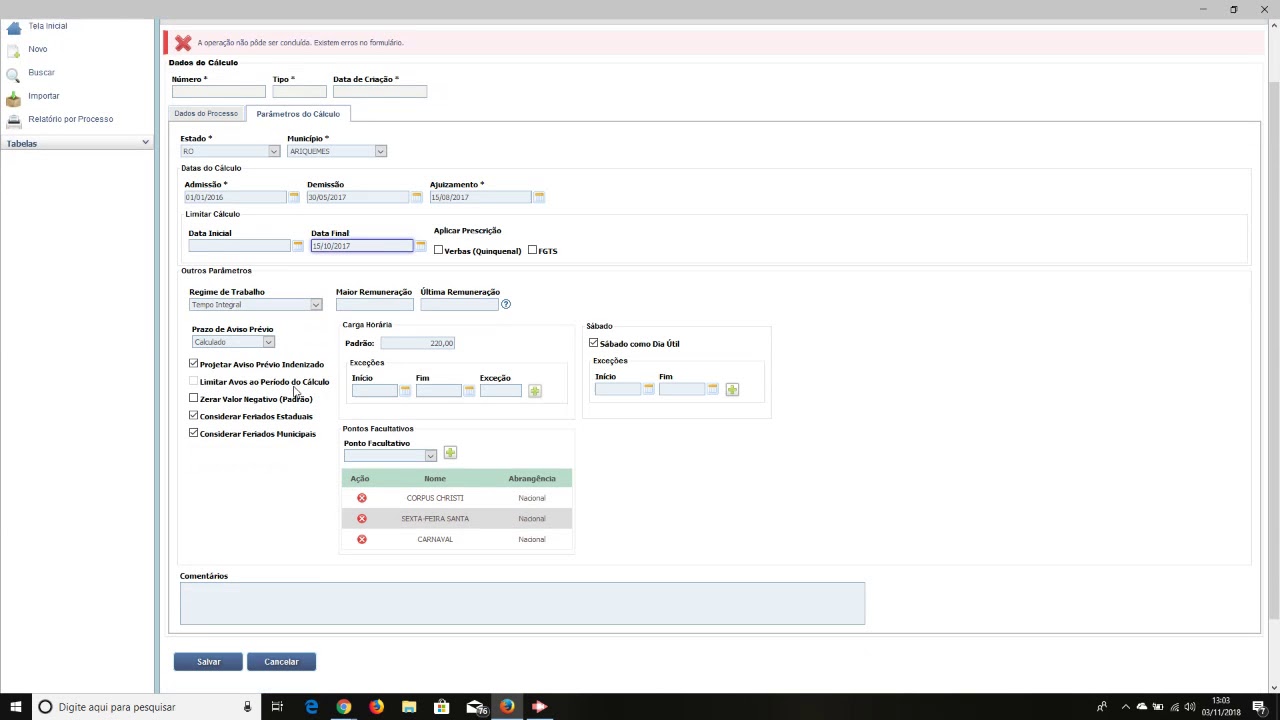Expand Tabelas section in sidebar
This screenshot has width=1280, height=720.
77,144
